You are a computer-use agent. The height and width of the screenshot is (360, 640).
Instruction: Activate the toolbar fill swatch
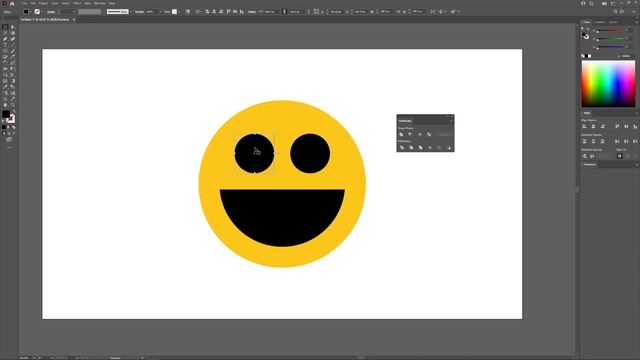pos(6,114)
